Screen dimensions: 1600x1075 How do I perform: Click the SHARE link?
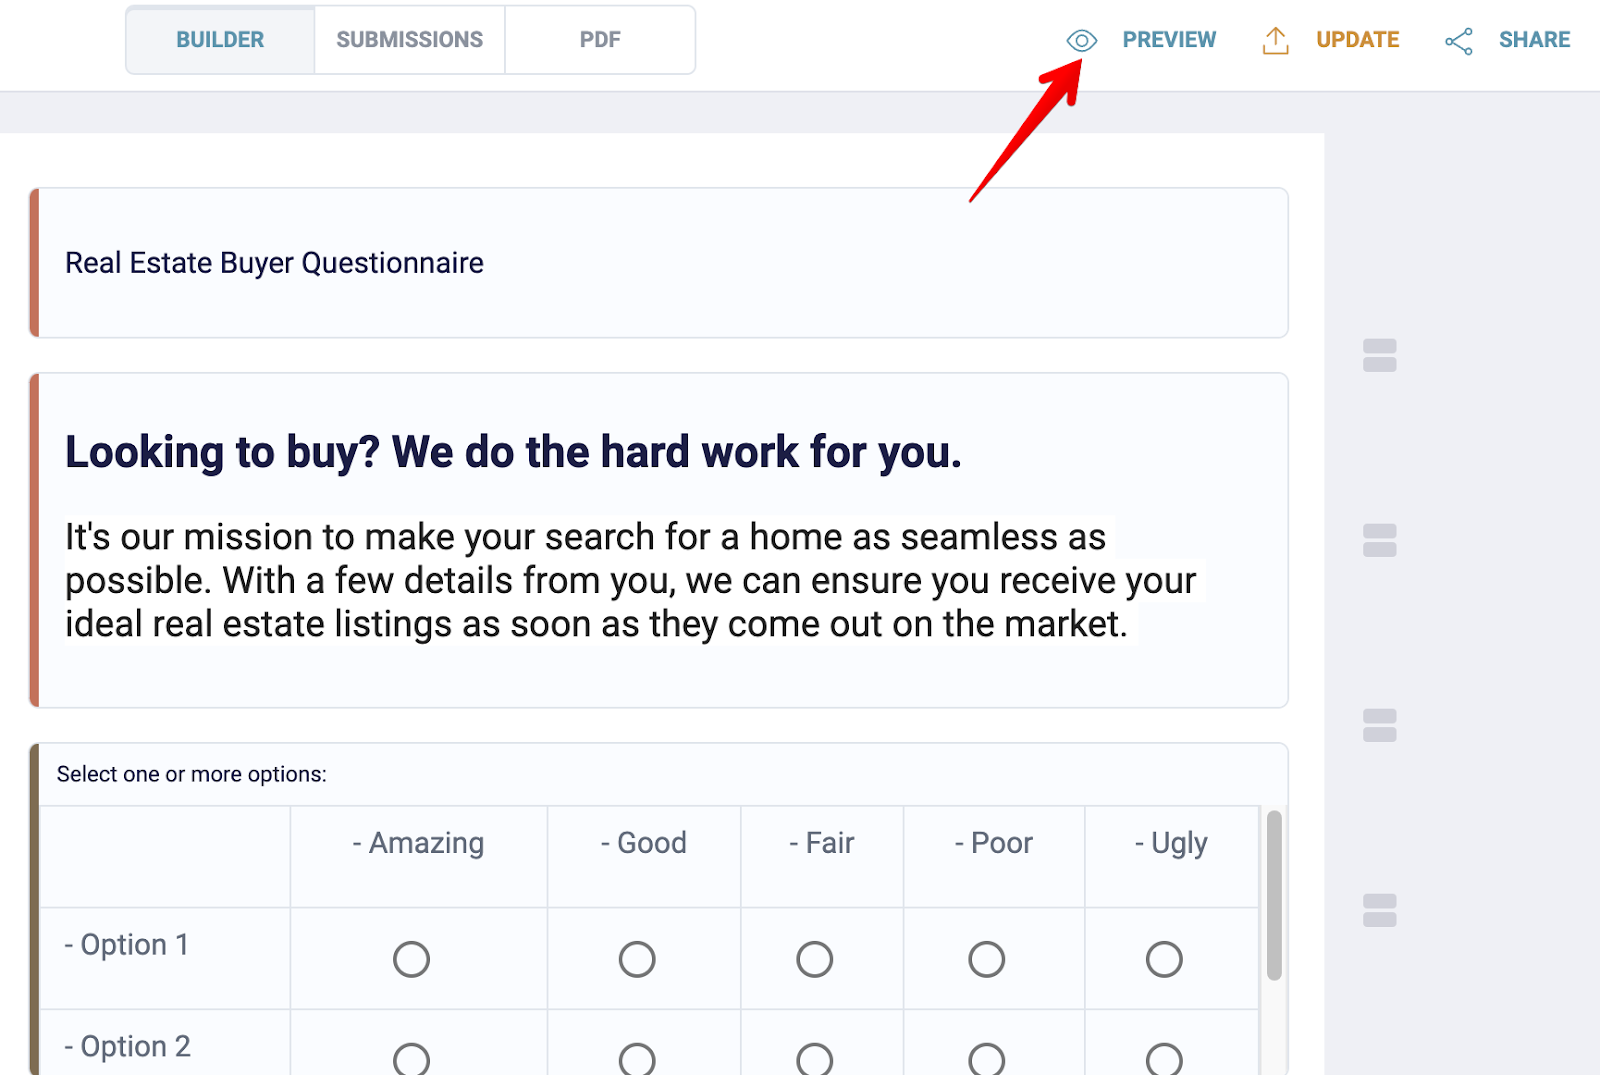(1534, 40)
